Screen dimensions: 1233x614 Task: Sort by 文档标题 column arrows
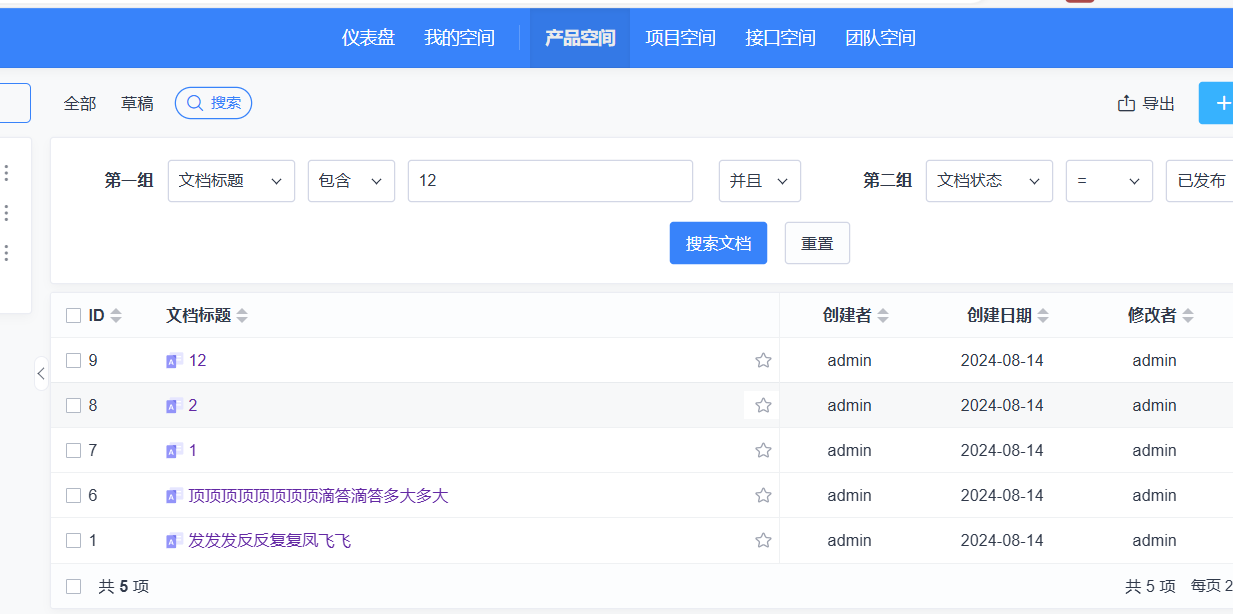(242, 316)
